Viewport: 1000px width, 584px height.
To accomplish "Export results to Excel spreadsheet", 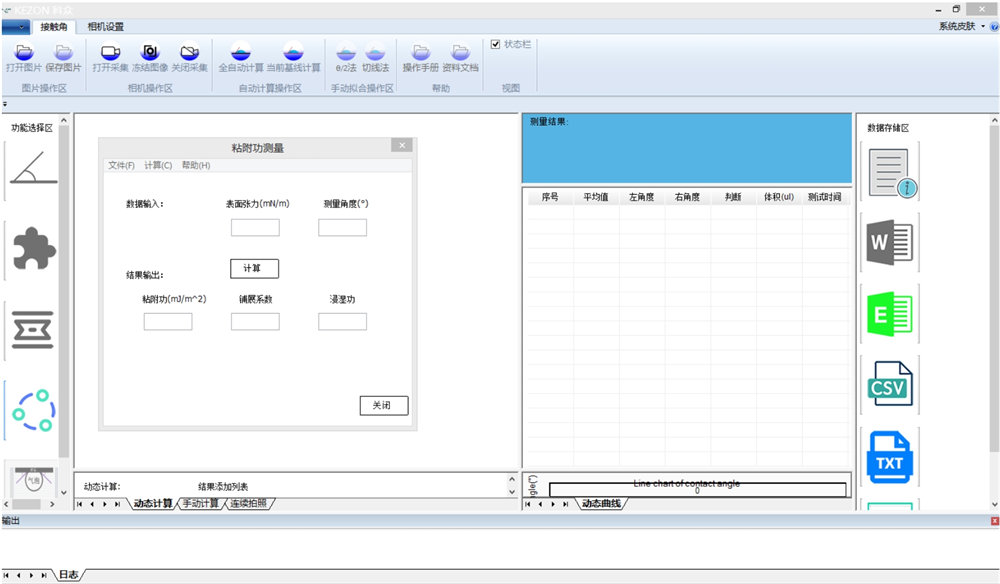I will 890,314.
